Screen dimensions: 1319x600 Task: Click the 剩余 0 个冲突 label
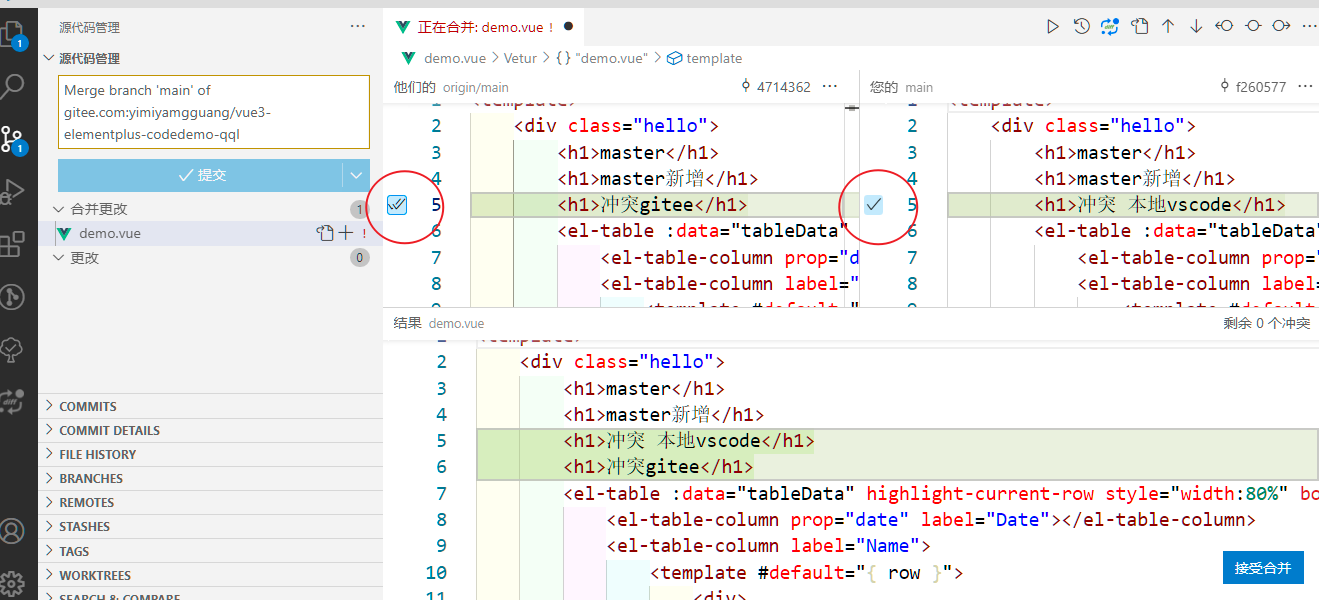1266,323
